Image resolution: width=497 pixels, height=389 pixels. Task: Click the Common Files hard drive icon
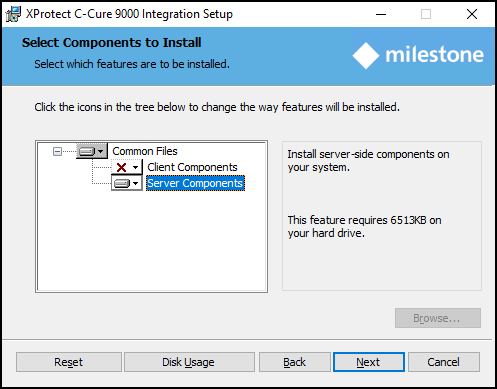[x=87, y=152]
